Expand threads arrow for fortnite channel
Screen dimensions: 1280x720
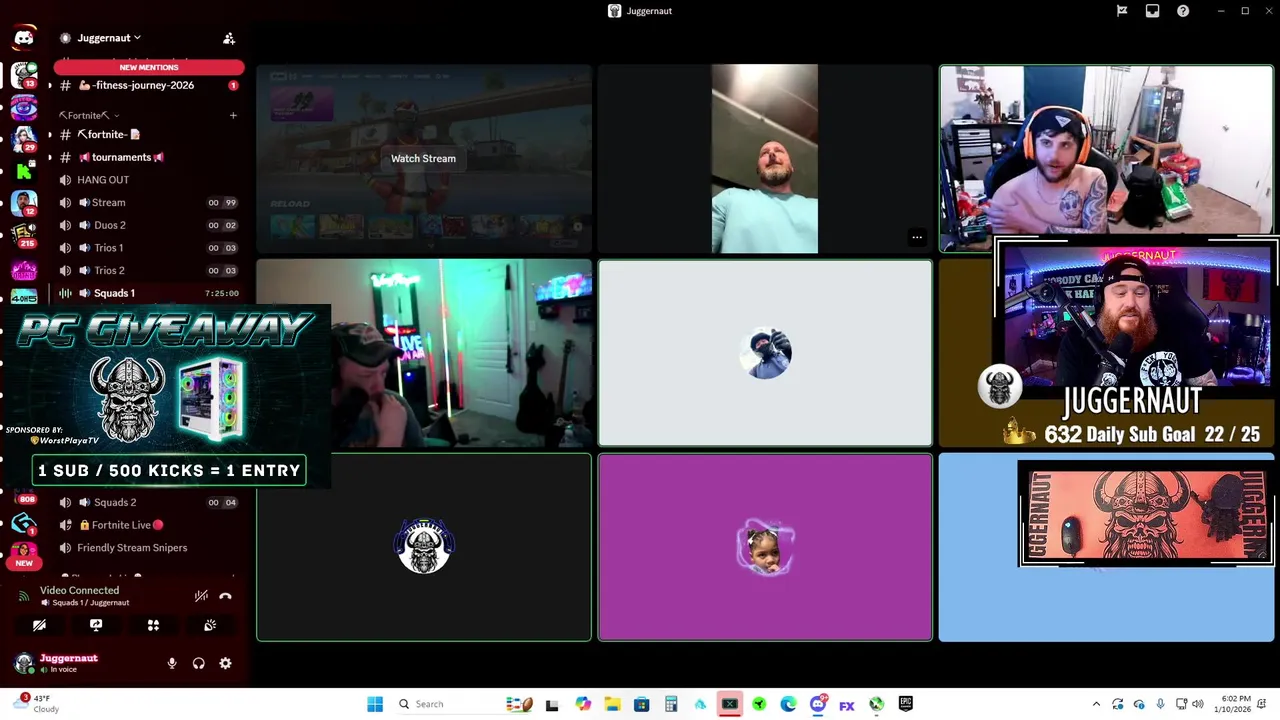[x=50, y=134]
